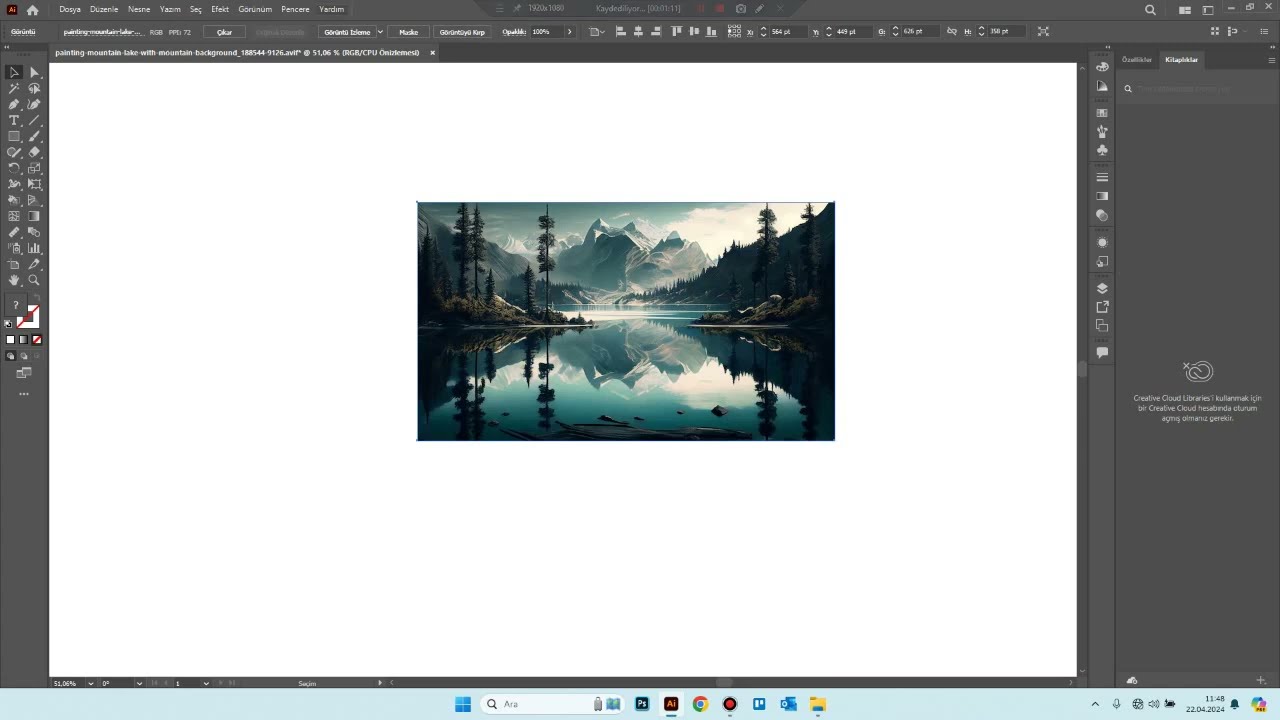Apply Gradient mode swatch
1280x720 pixels.
click(x=24, y=340)
